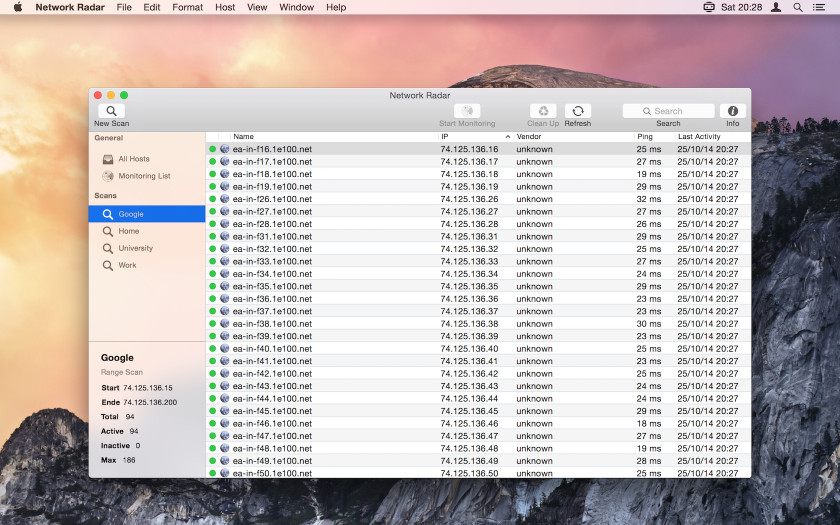Click the globe icon for ea-in-f36.1e100.net
Viewport: 840px width, 525px height.
pos(224,299)
